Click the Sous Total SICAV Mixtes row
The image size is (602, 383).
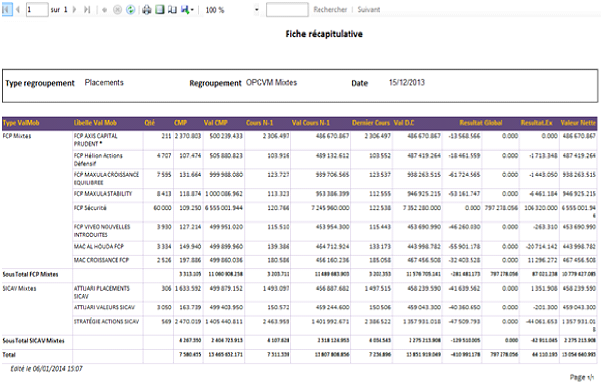click(x=299, y=341)
